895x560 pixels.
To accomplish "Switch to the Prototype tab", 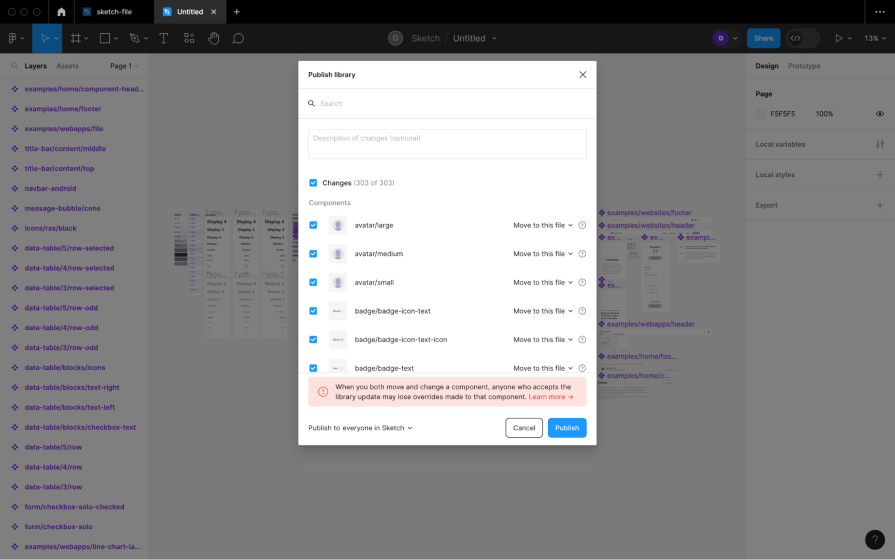I will click(x=804, y=66).
